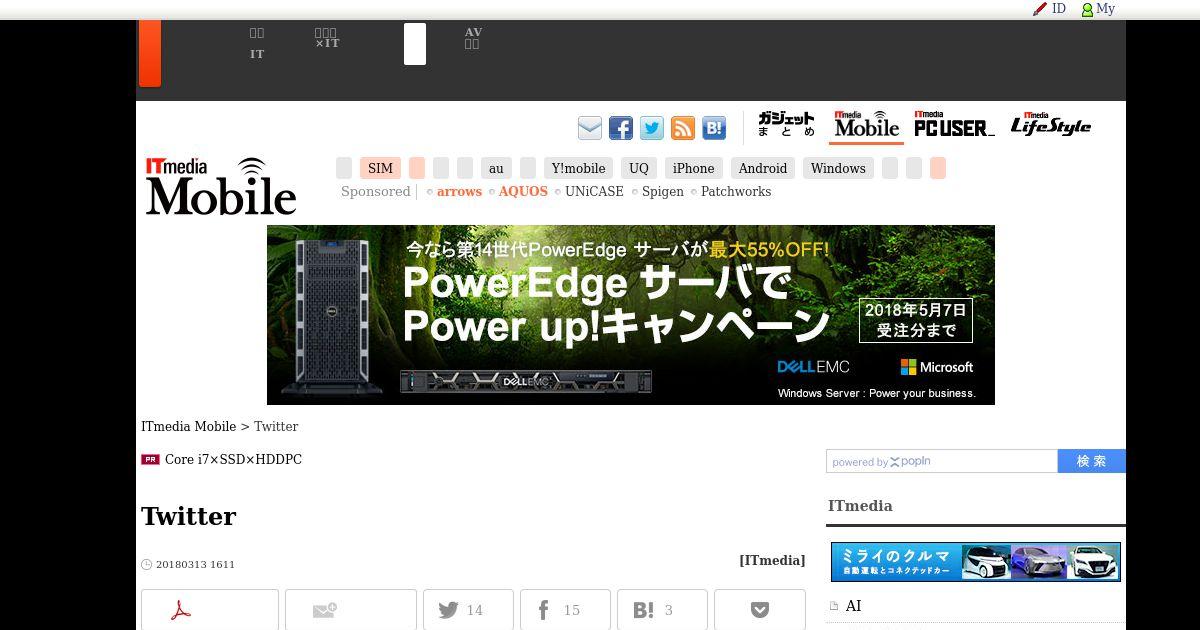Screen dimensions: 1200x630
Task: Open the UNiCASE sponsored link
Action: point(594,191)
